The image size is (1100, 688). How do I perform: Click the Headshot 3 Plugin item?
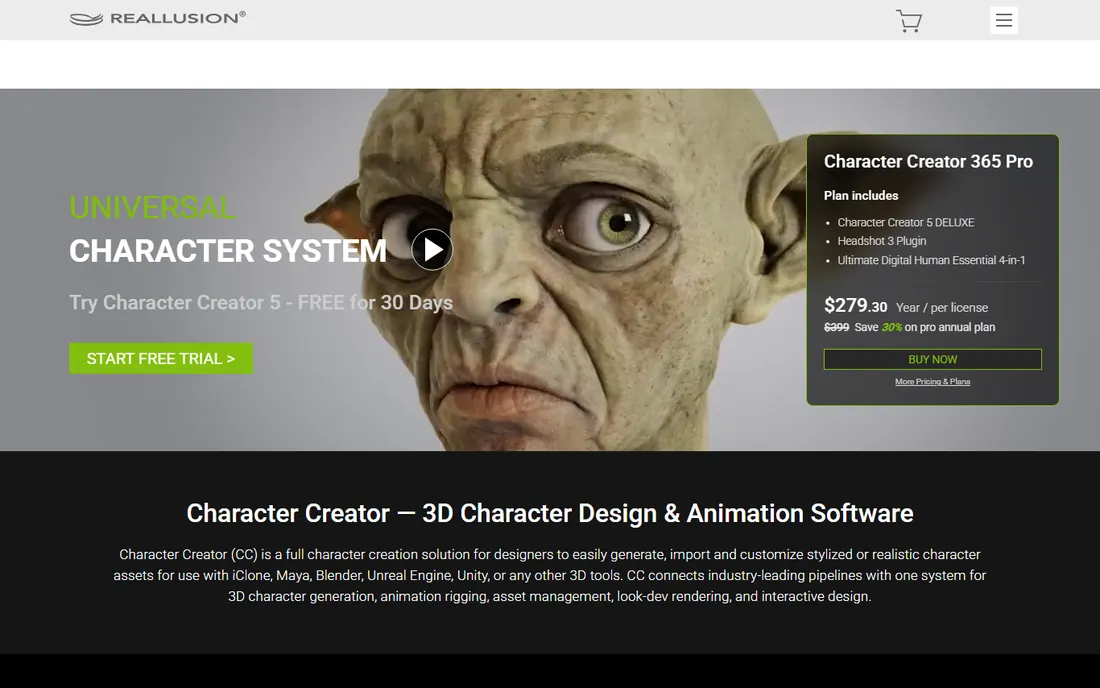coord(882,241)
